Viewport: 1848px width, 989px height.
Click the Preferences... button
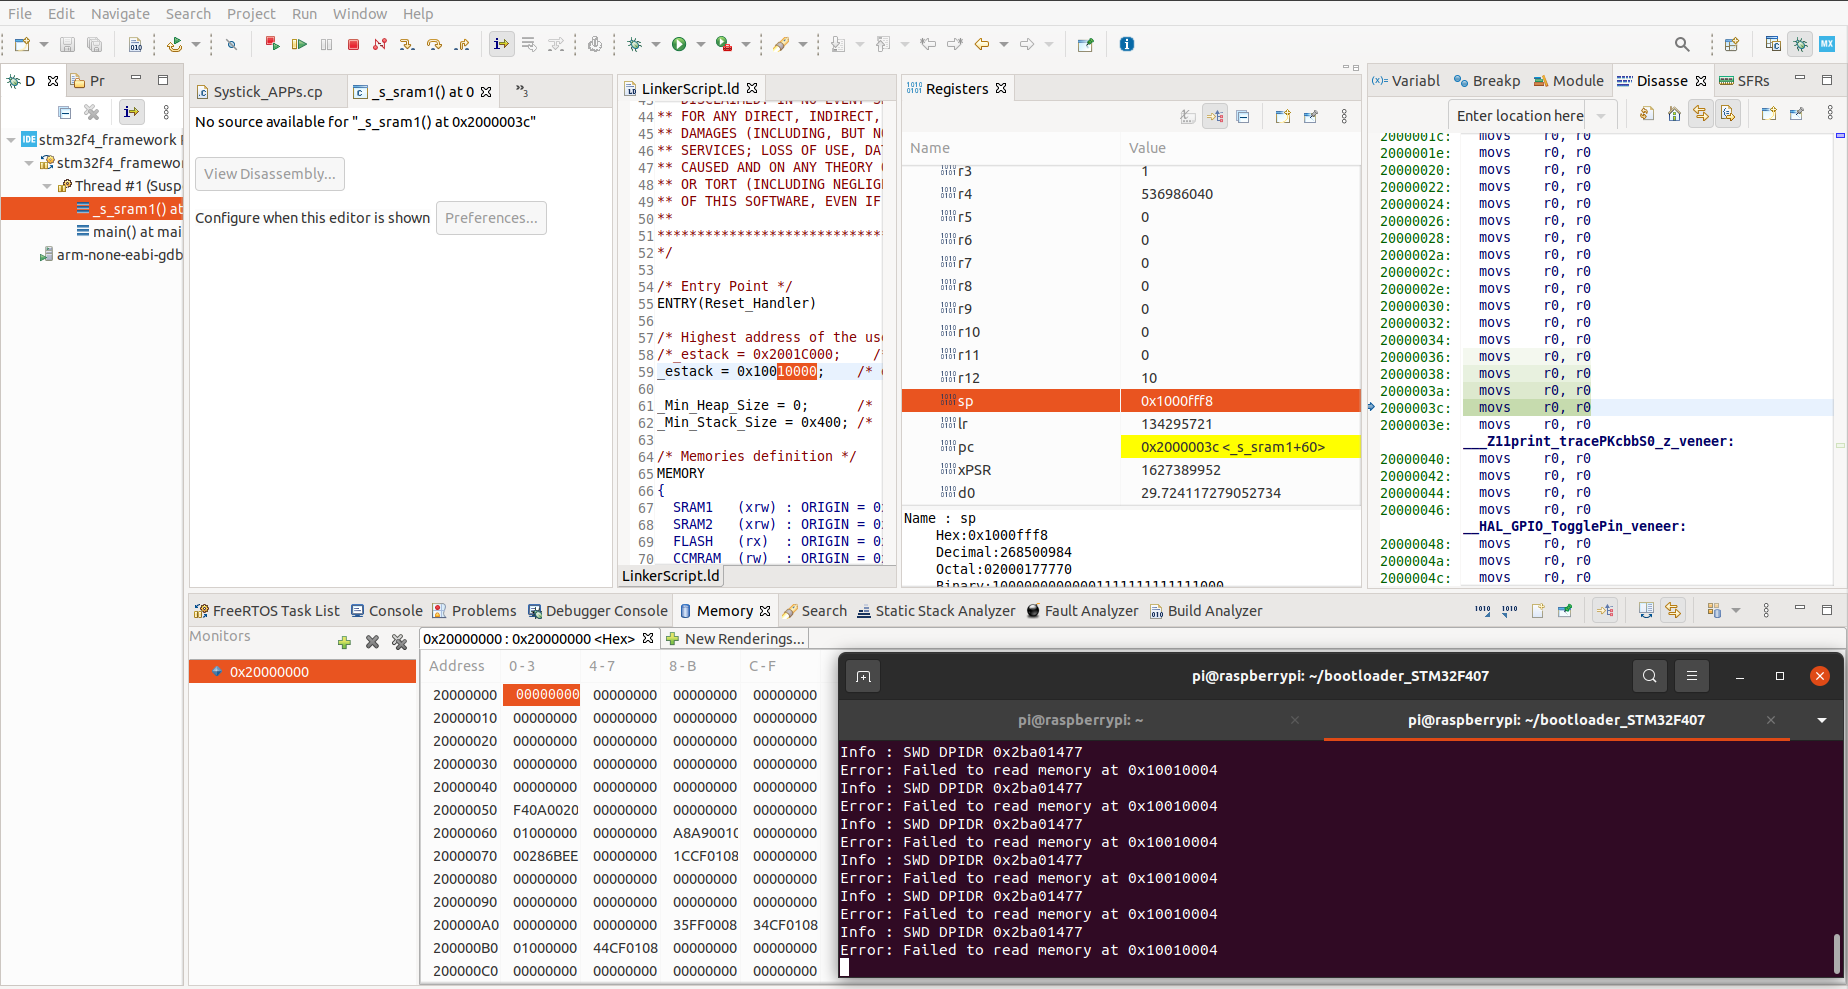(x=491, y=218)
